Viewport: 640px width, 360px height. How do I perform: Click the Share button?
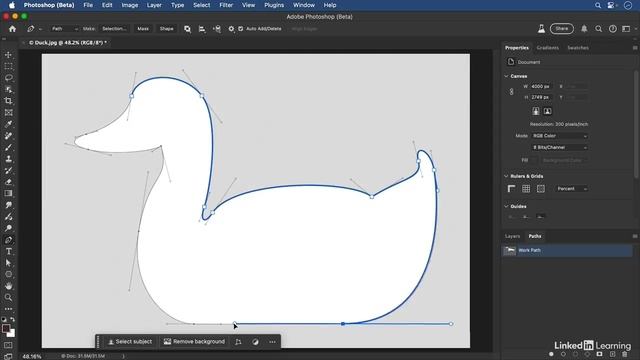tap(562, 29)
